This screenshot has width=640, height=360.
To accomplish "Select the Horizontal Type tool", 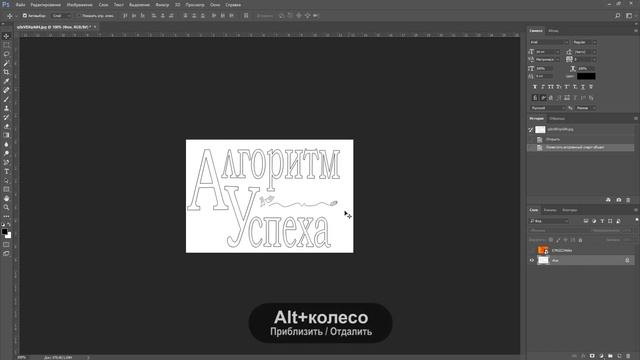I will point(6,171).
